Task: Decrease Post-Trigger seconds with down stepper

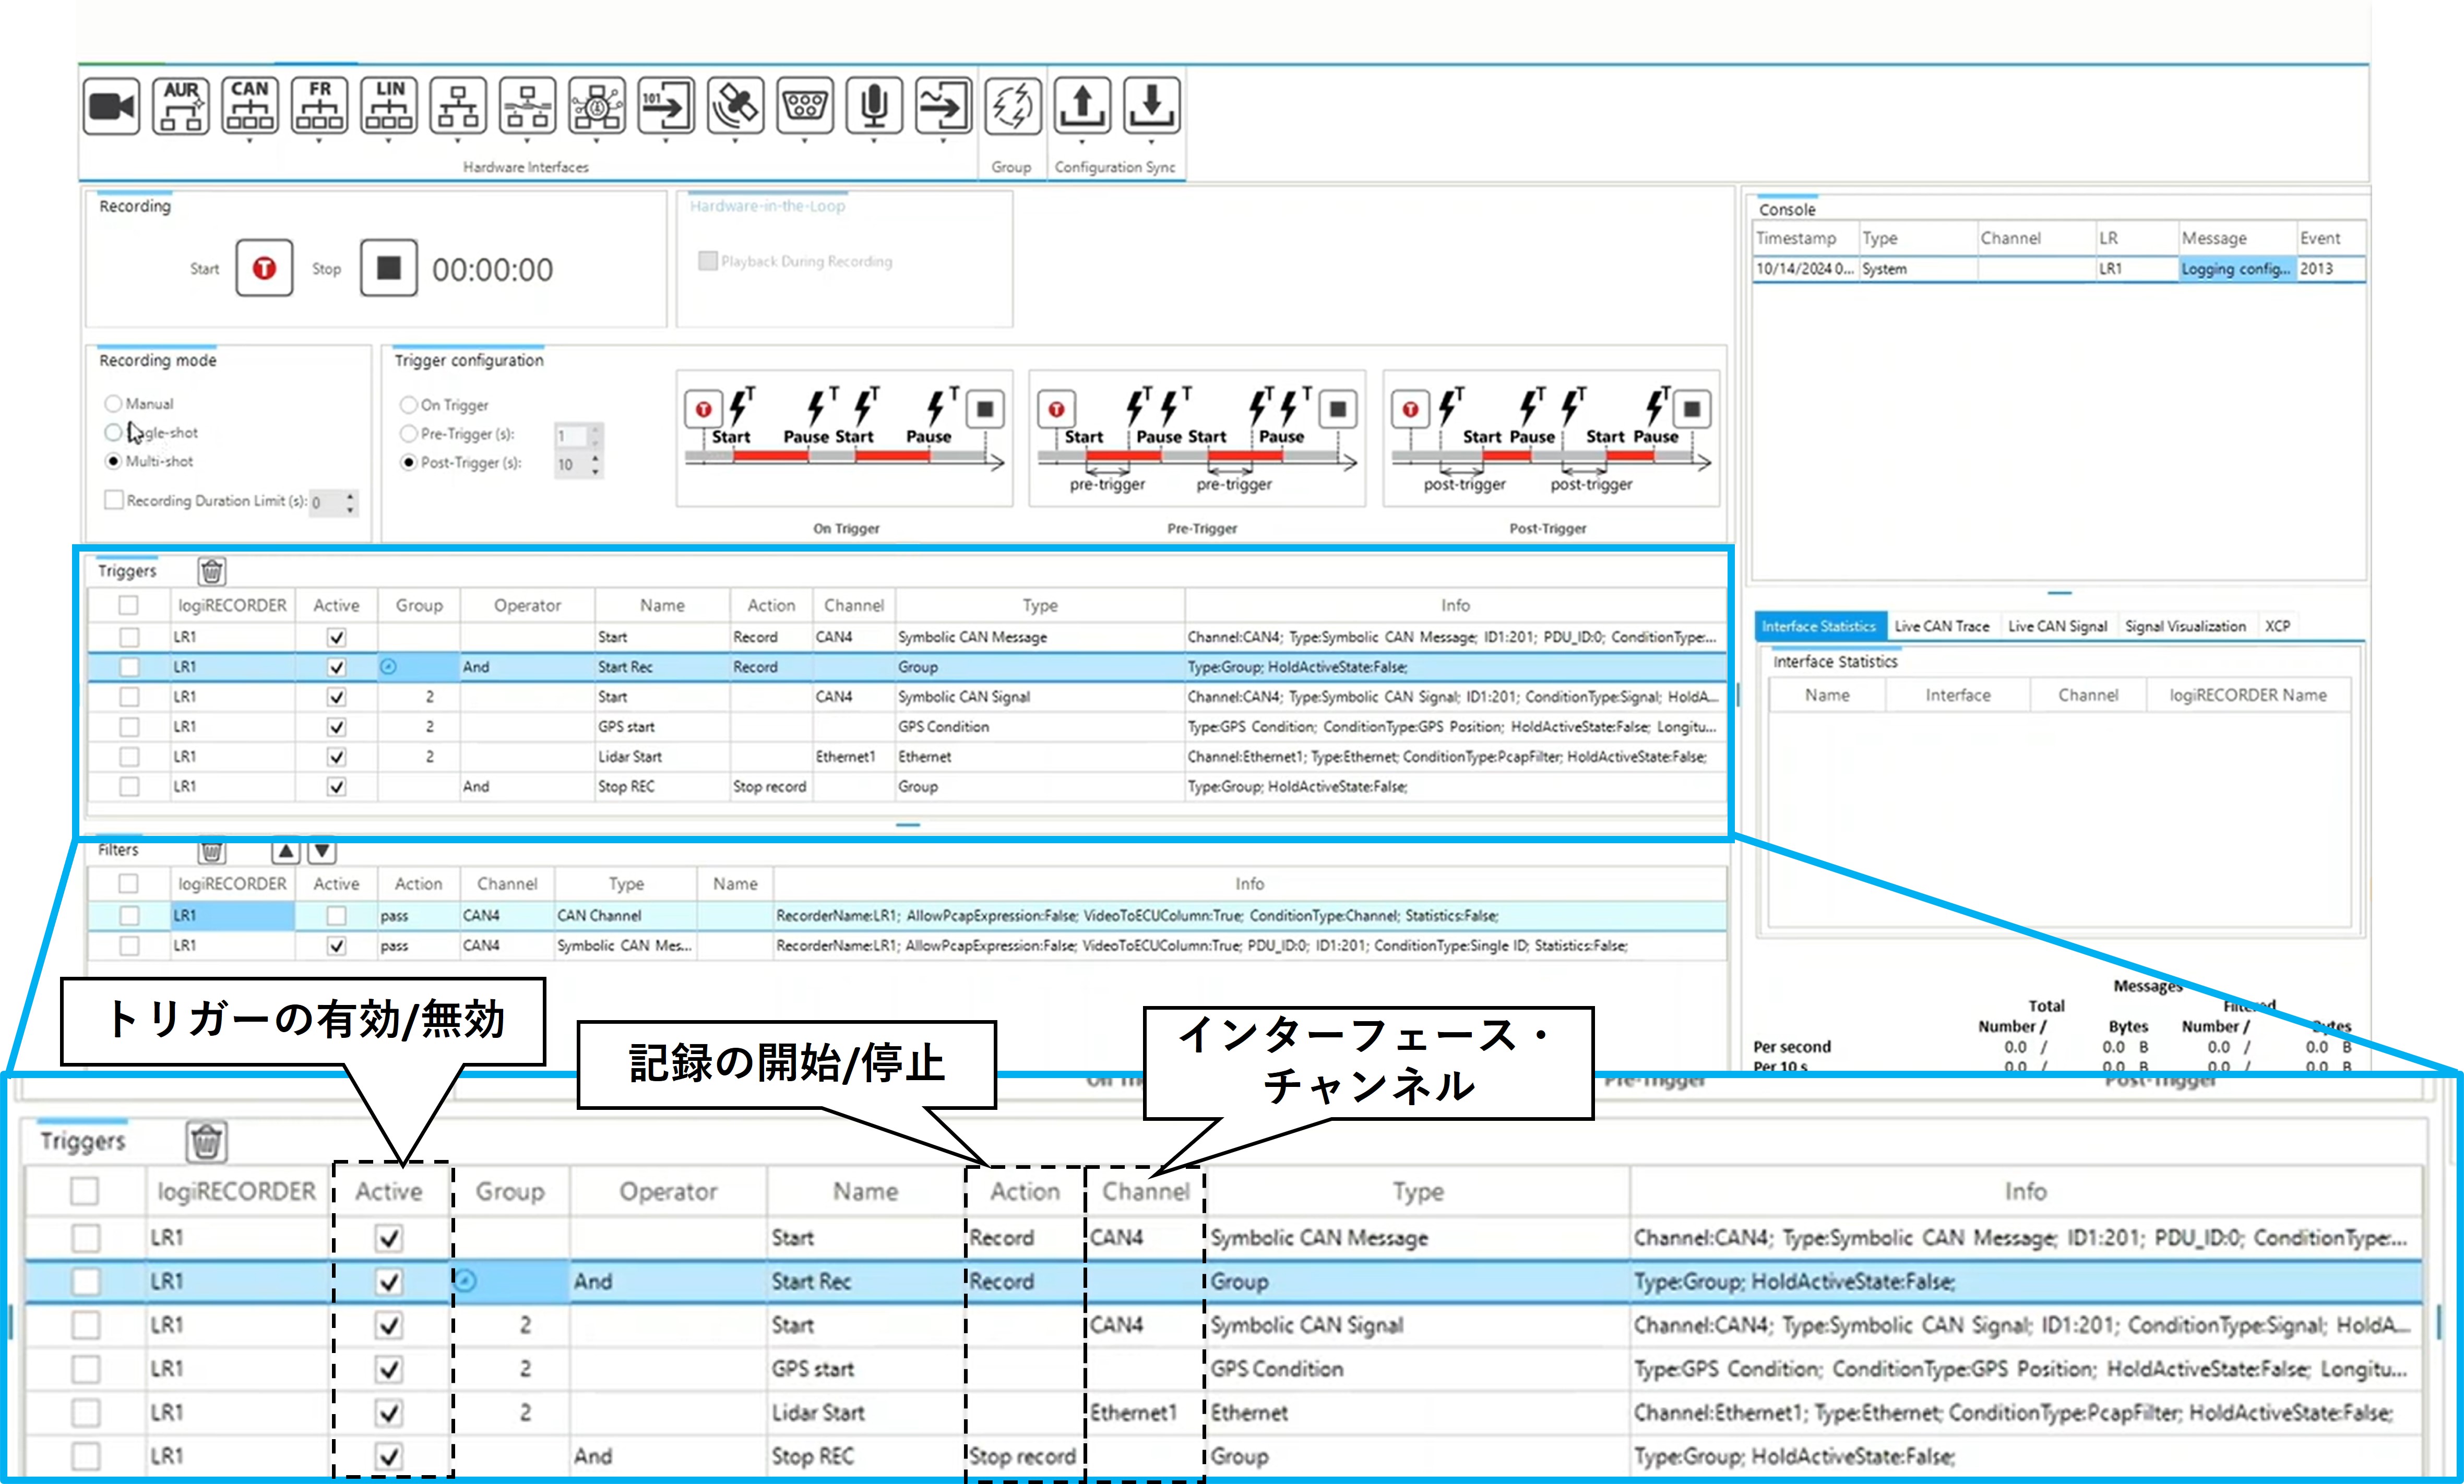Action: point(596,472)
